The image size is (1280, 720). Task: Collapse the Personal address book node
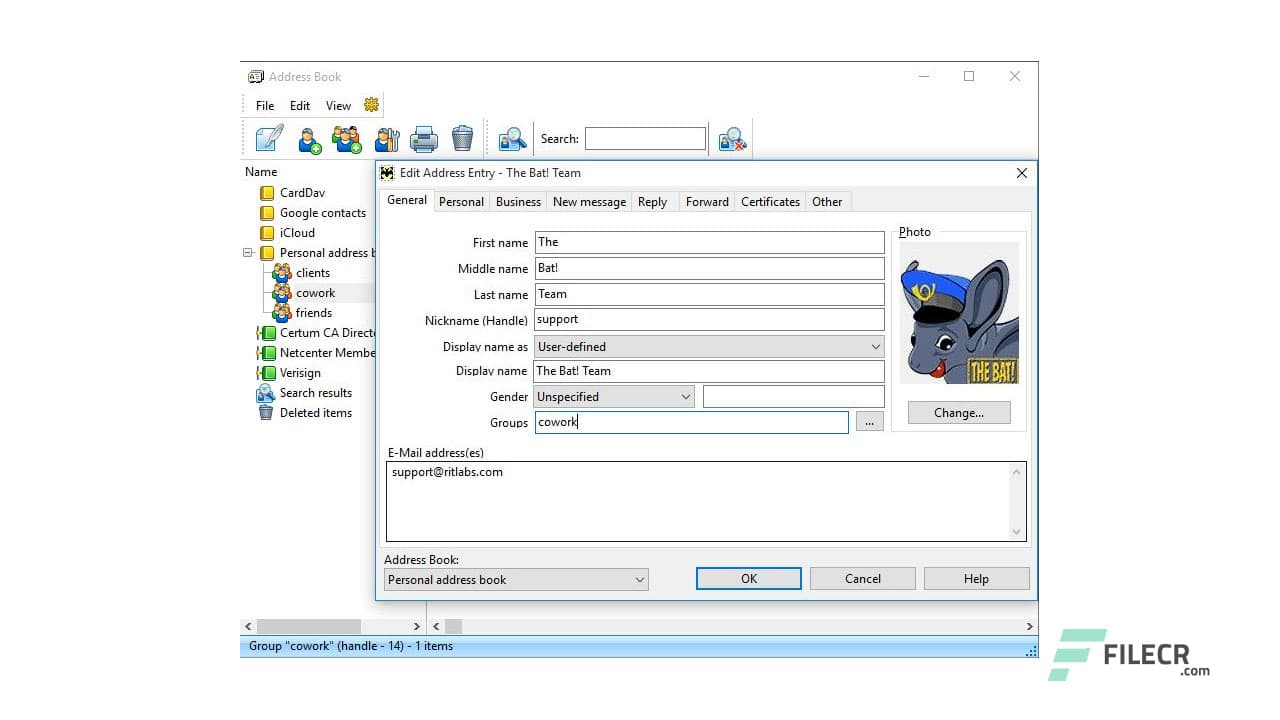(248, 252)
